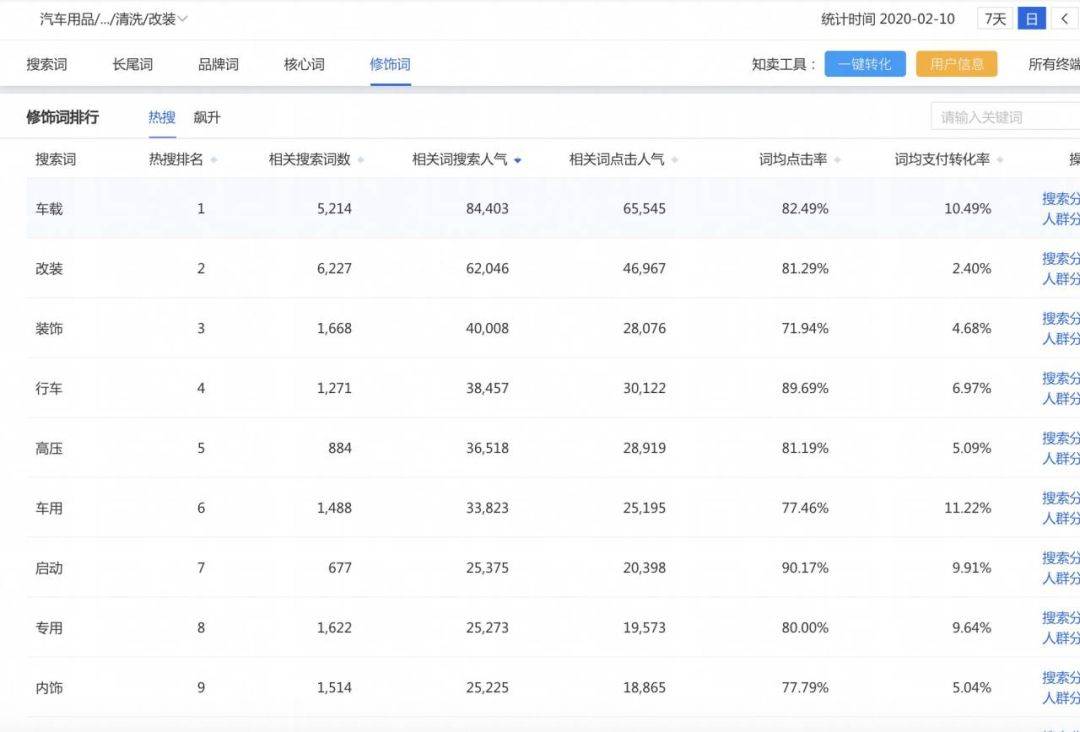
Task: Click the search word 内饰
Action: (49, 688)
